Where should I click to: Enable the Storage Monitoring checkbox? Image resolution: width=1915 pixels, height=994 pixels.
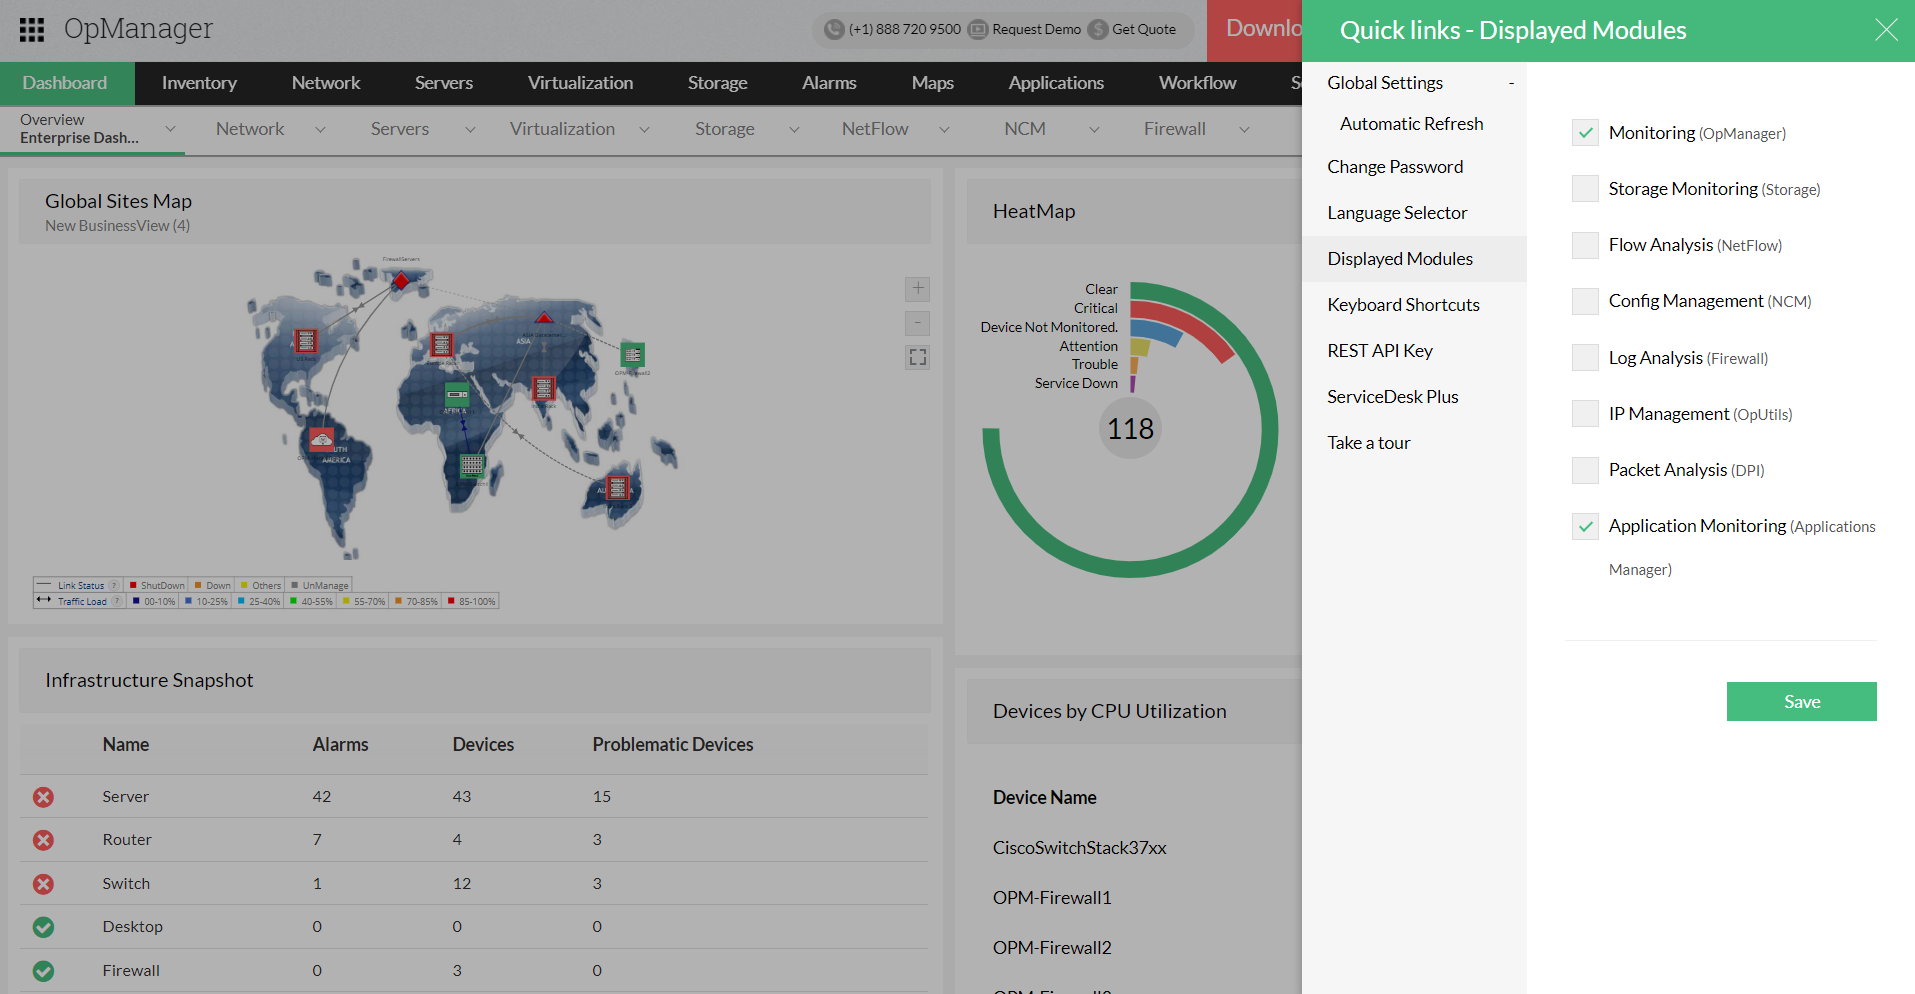tap(1585, 189)
